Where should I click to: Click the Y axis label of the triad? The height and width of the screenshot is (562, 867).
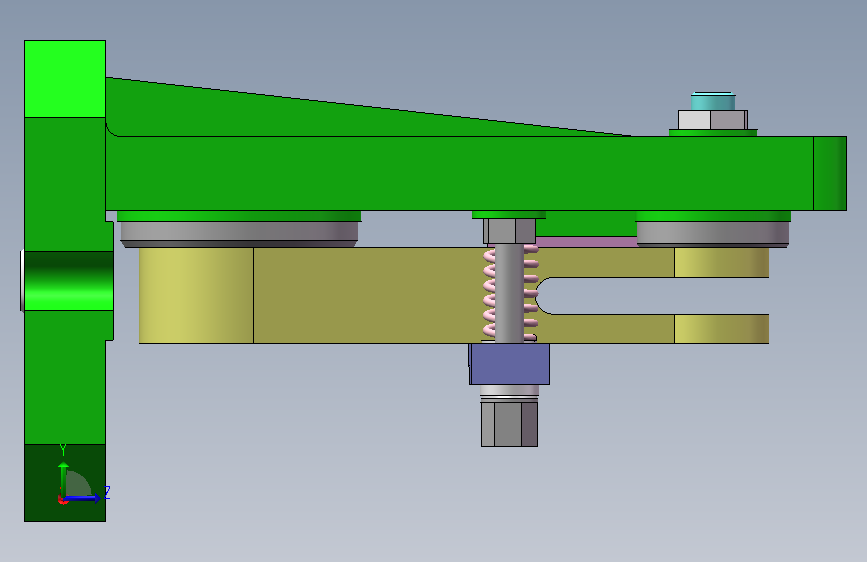click(63, 450)
